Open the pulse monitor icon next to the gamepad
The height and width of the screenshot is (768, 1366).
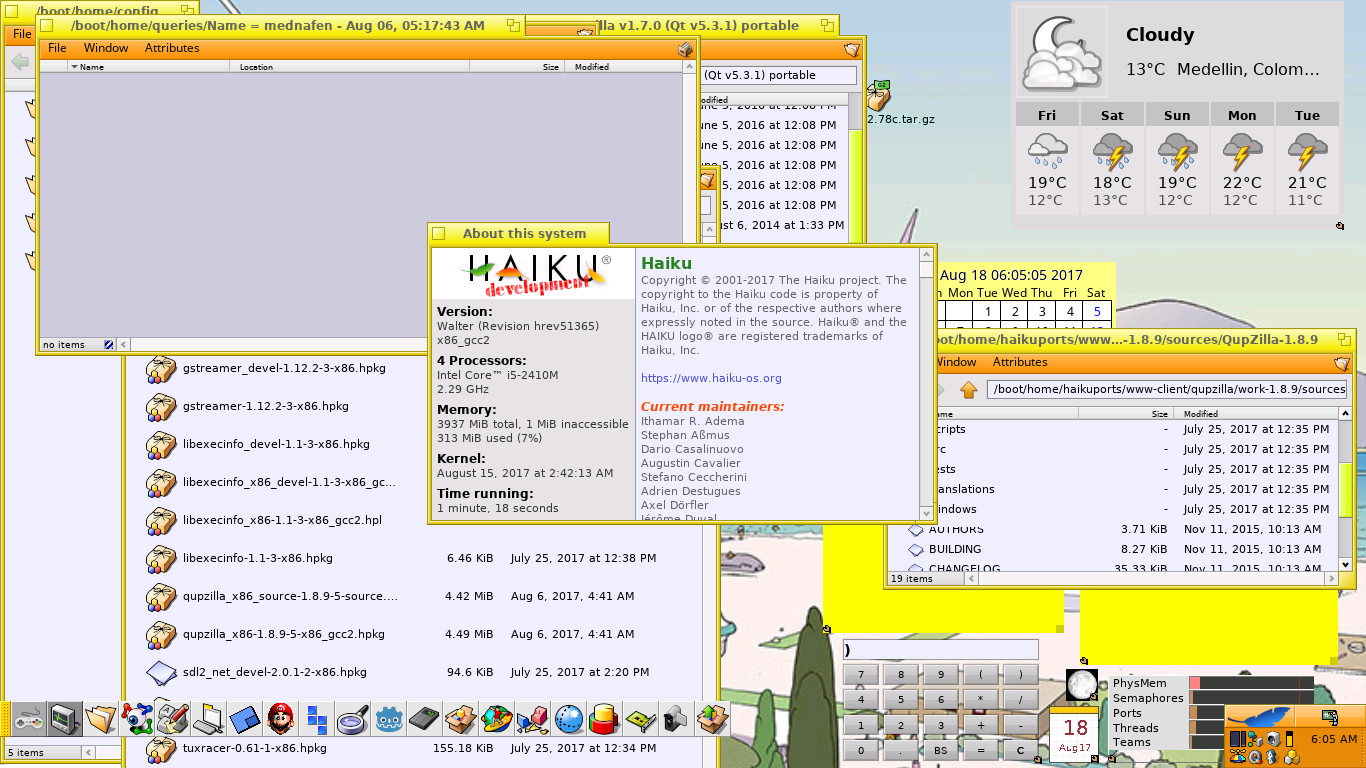[x=66, y=718]
